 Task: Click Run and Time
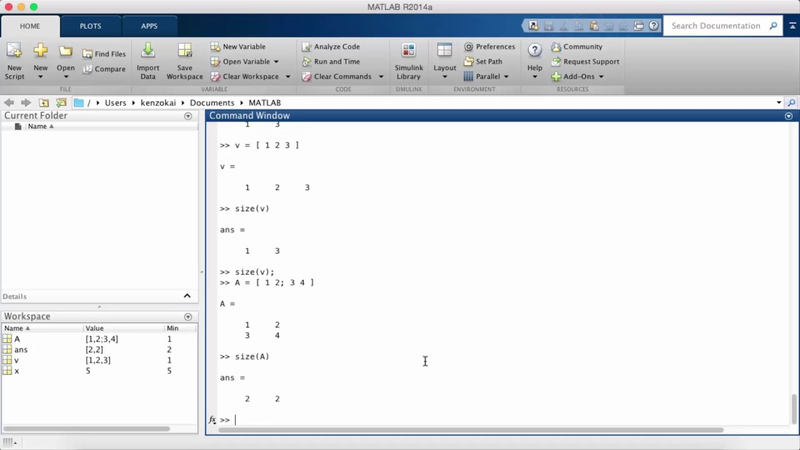(x=331, y=61)
